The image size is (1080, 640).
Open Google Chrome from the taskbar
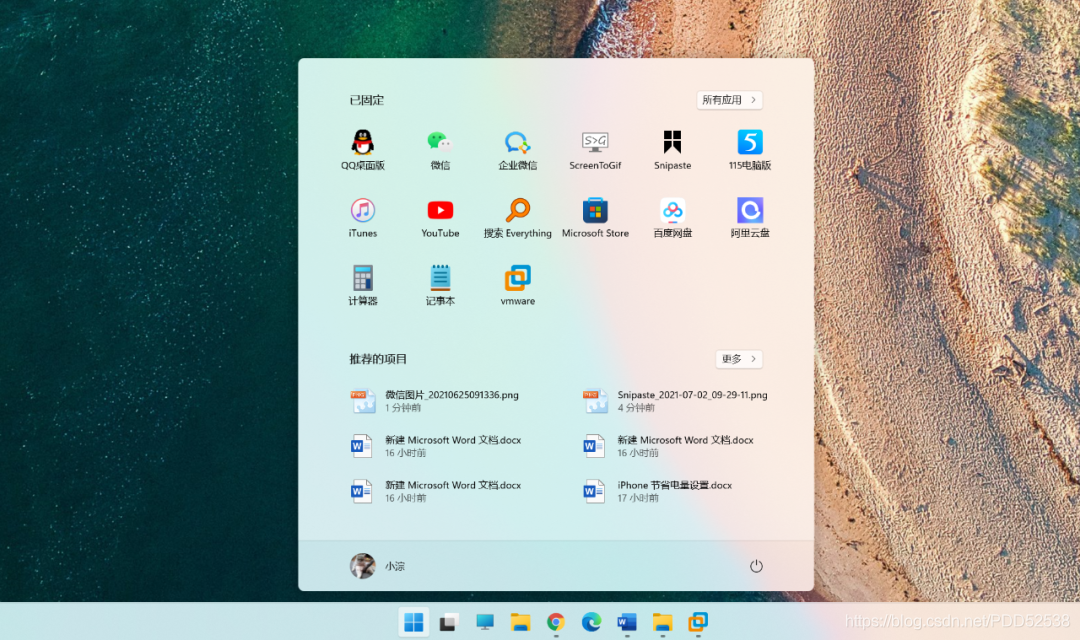click(x=556, y=622)
